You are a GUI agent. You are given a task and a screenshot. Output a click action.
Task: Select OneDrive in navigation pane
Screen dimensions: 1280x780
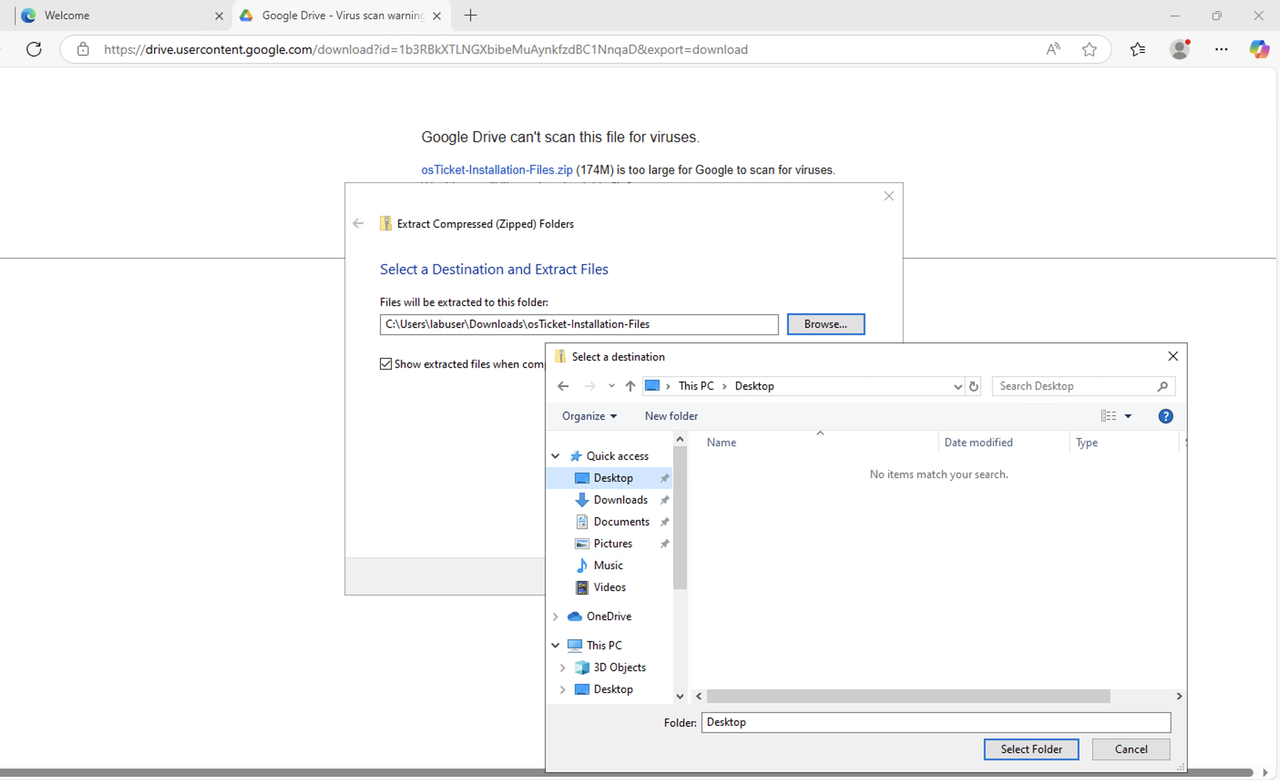(608, 617)
